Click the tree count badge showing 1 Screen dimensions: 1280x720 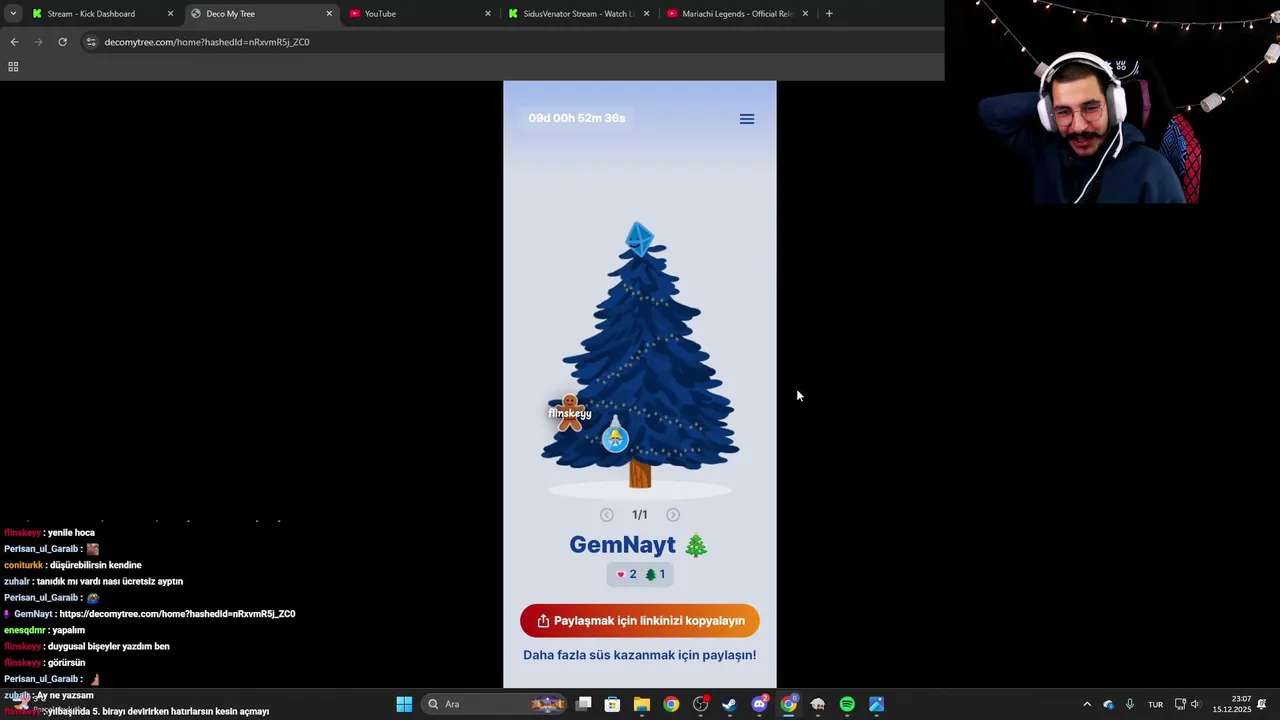(655, 574)
